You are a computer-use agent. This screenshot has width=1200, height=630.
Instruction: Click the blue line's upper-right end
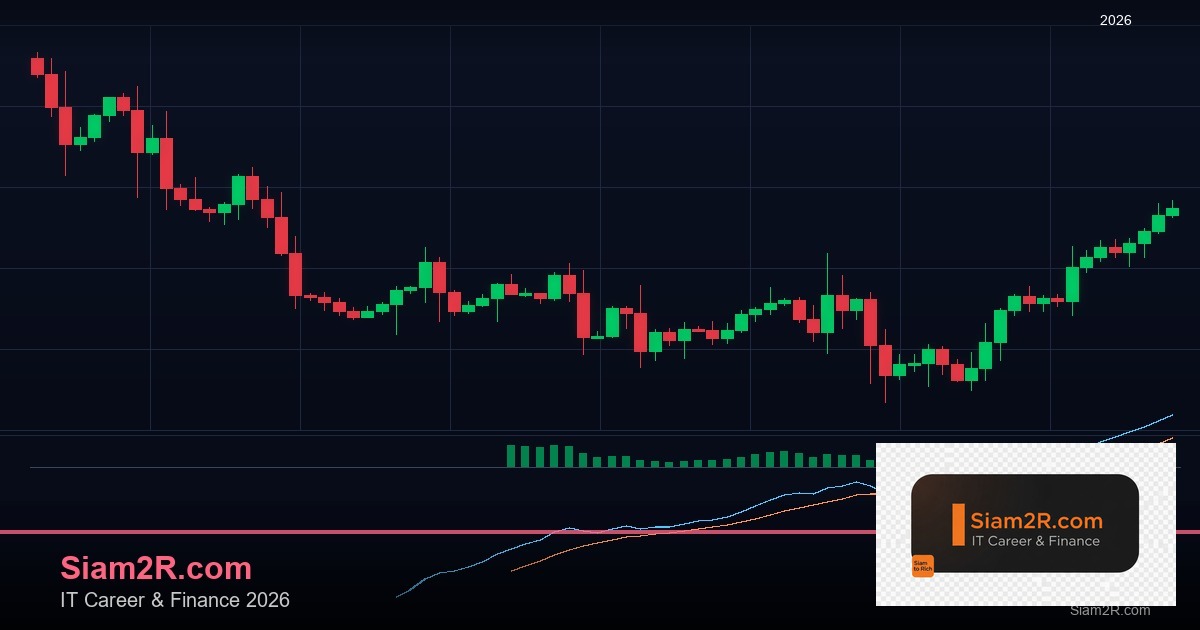coord(1170,415)
